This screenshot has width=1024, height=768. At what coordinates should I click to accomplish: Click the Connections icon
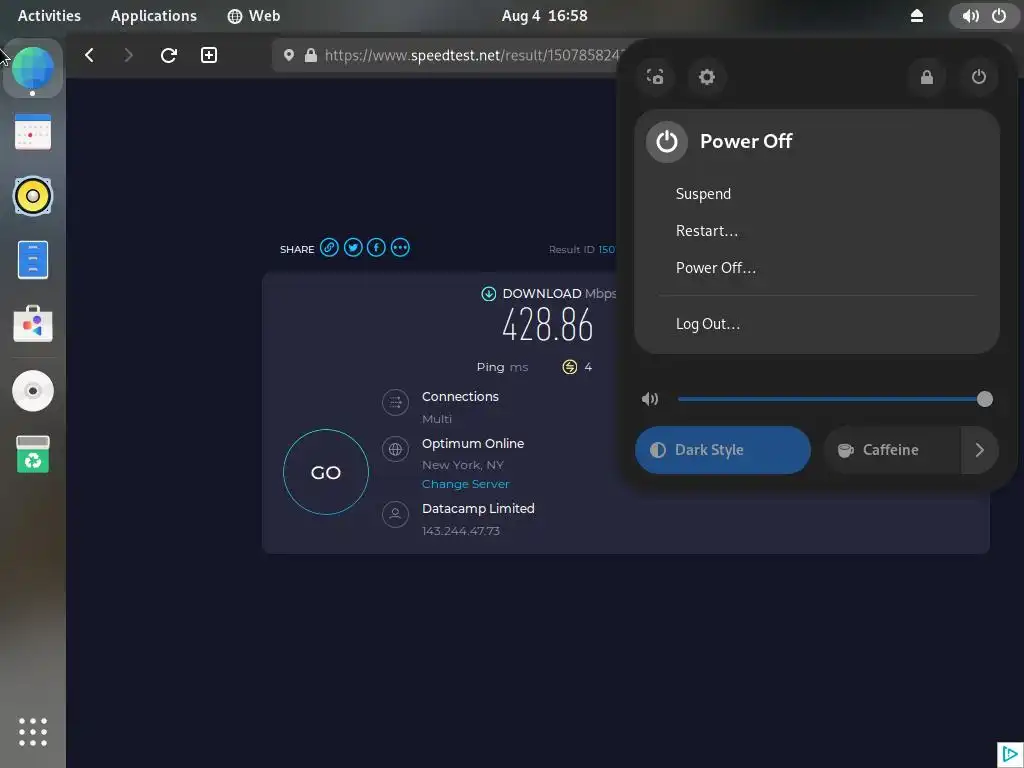[395, 402]
